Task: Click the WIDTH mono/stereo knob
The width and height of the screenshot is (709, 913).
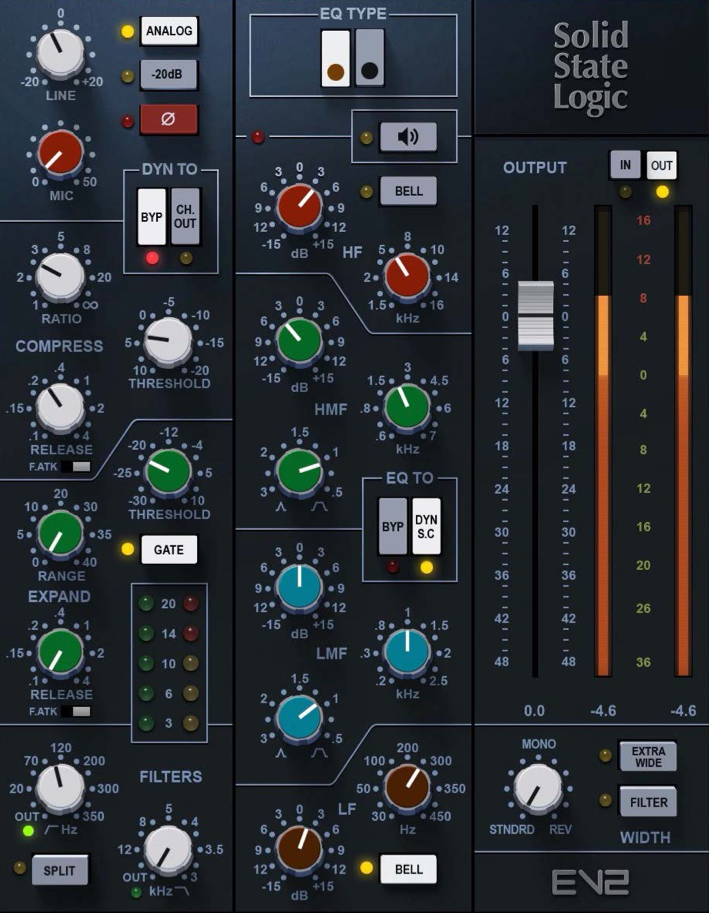Action: tap(538, 788)
